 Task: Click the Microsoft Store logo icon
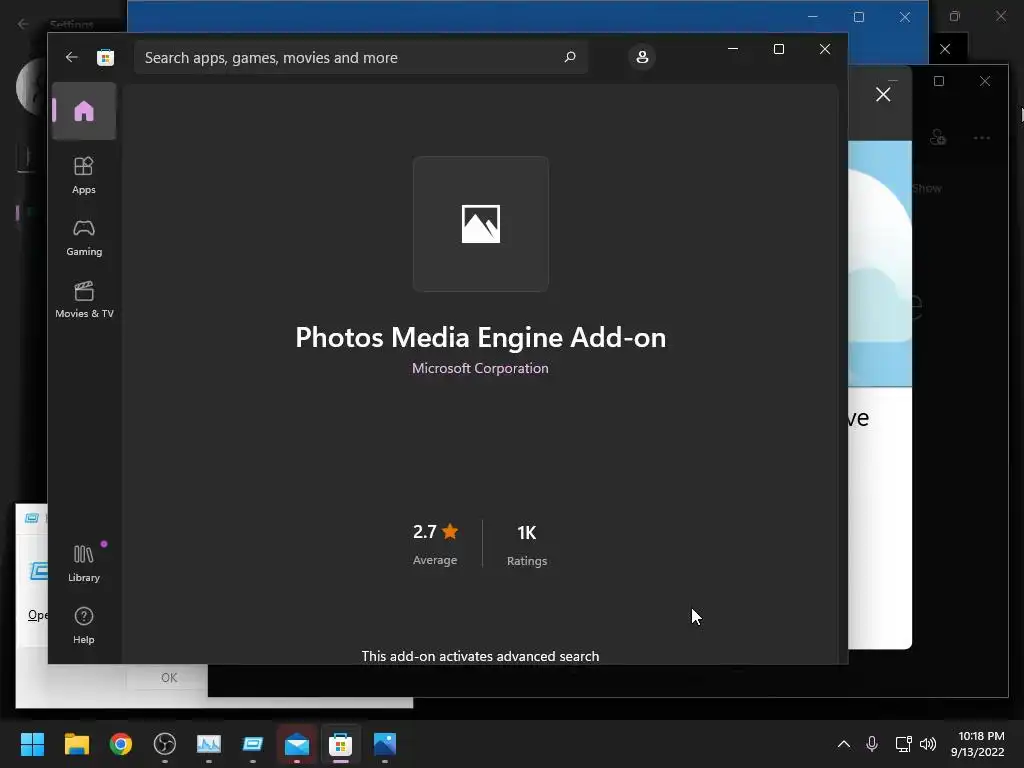105,57
